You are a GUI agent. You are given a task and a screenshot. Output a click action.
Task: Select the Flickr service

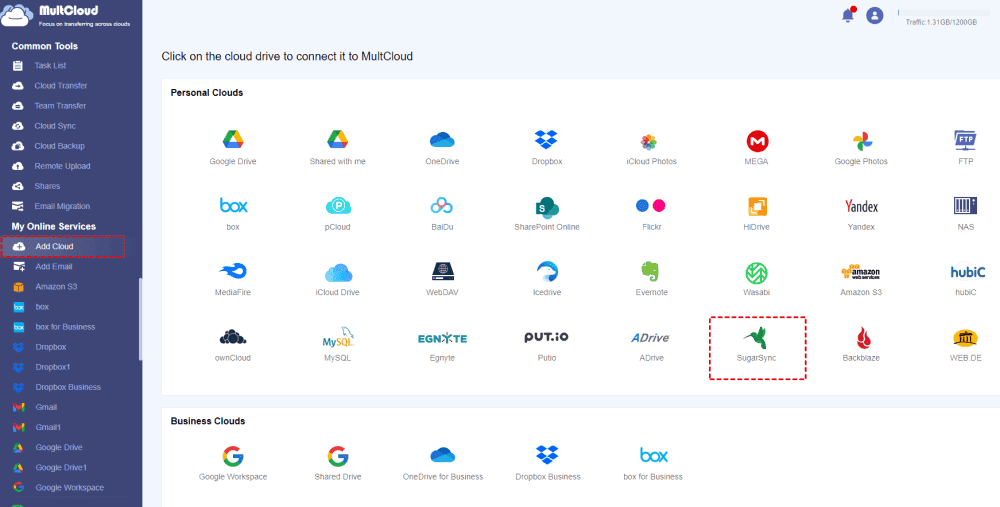coord(651,214)
